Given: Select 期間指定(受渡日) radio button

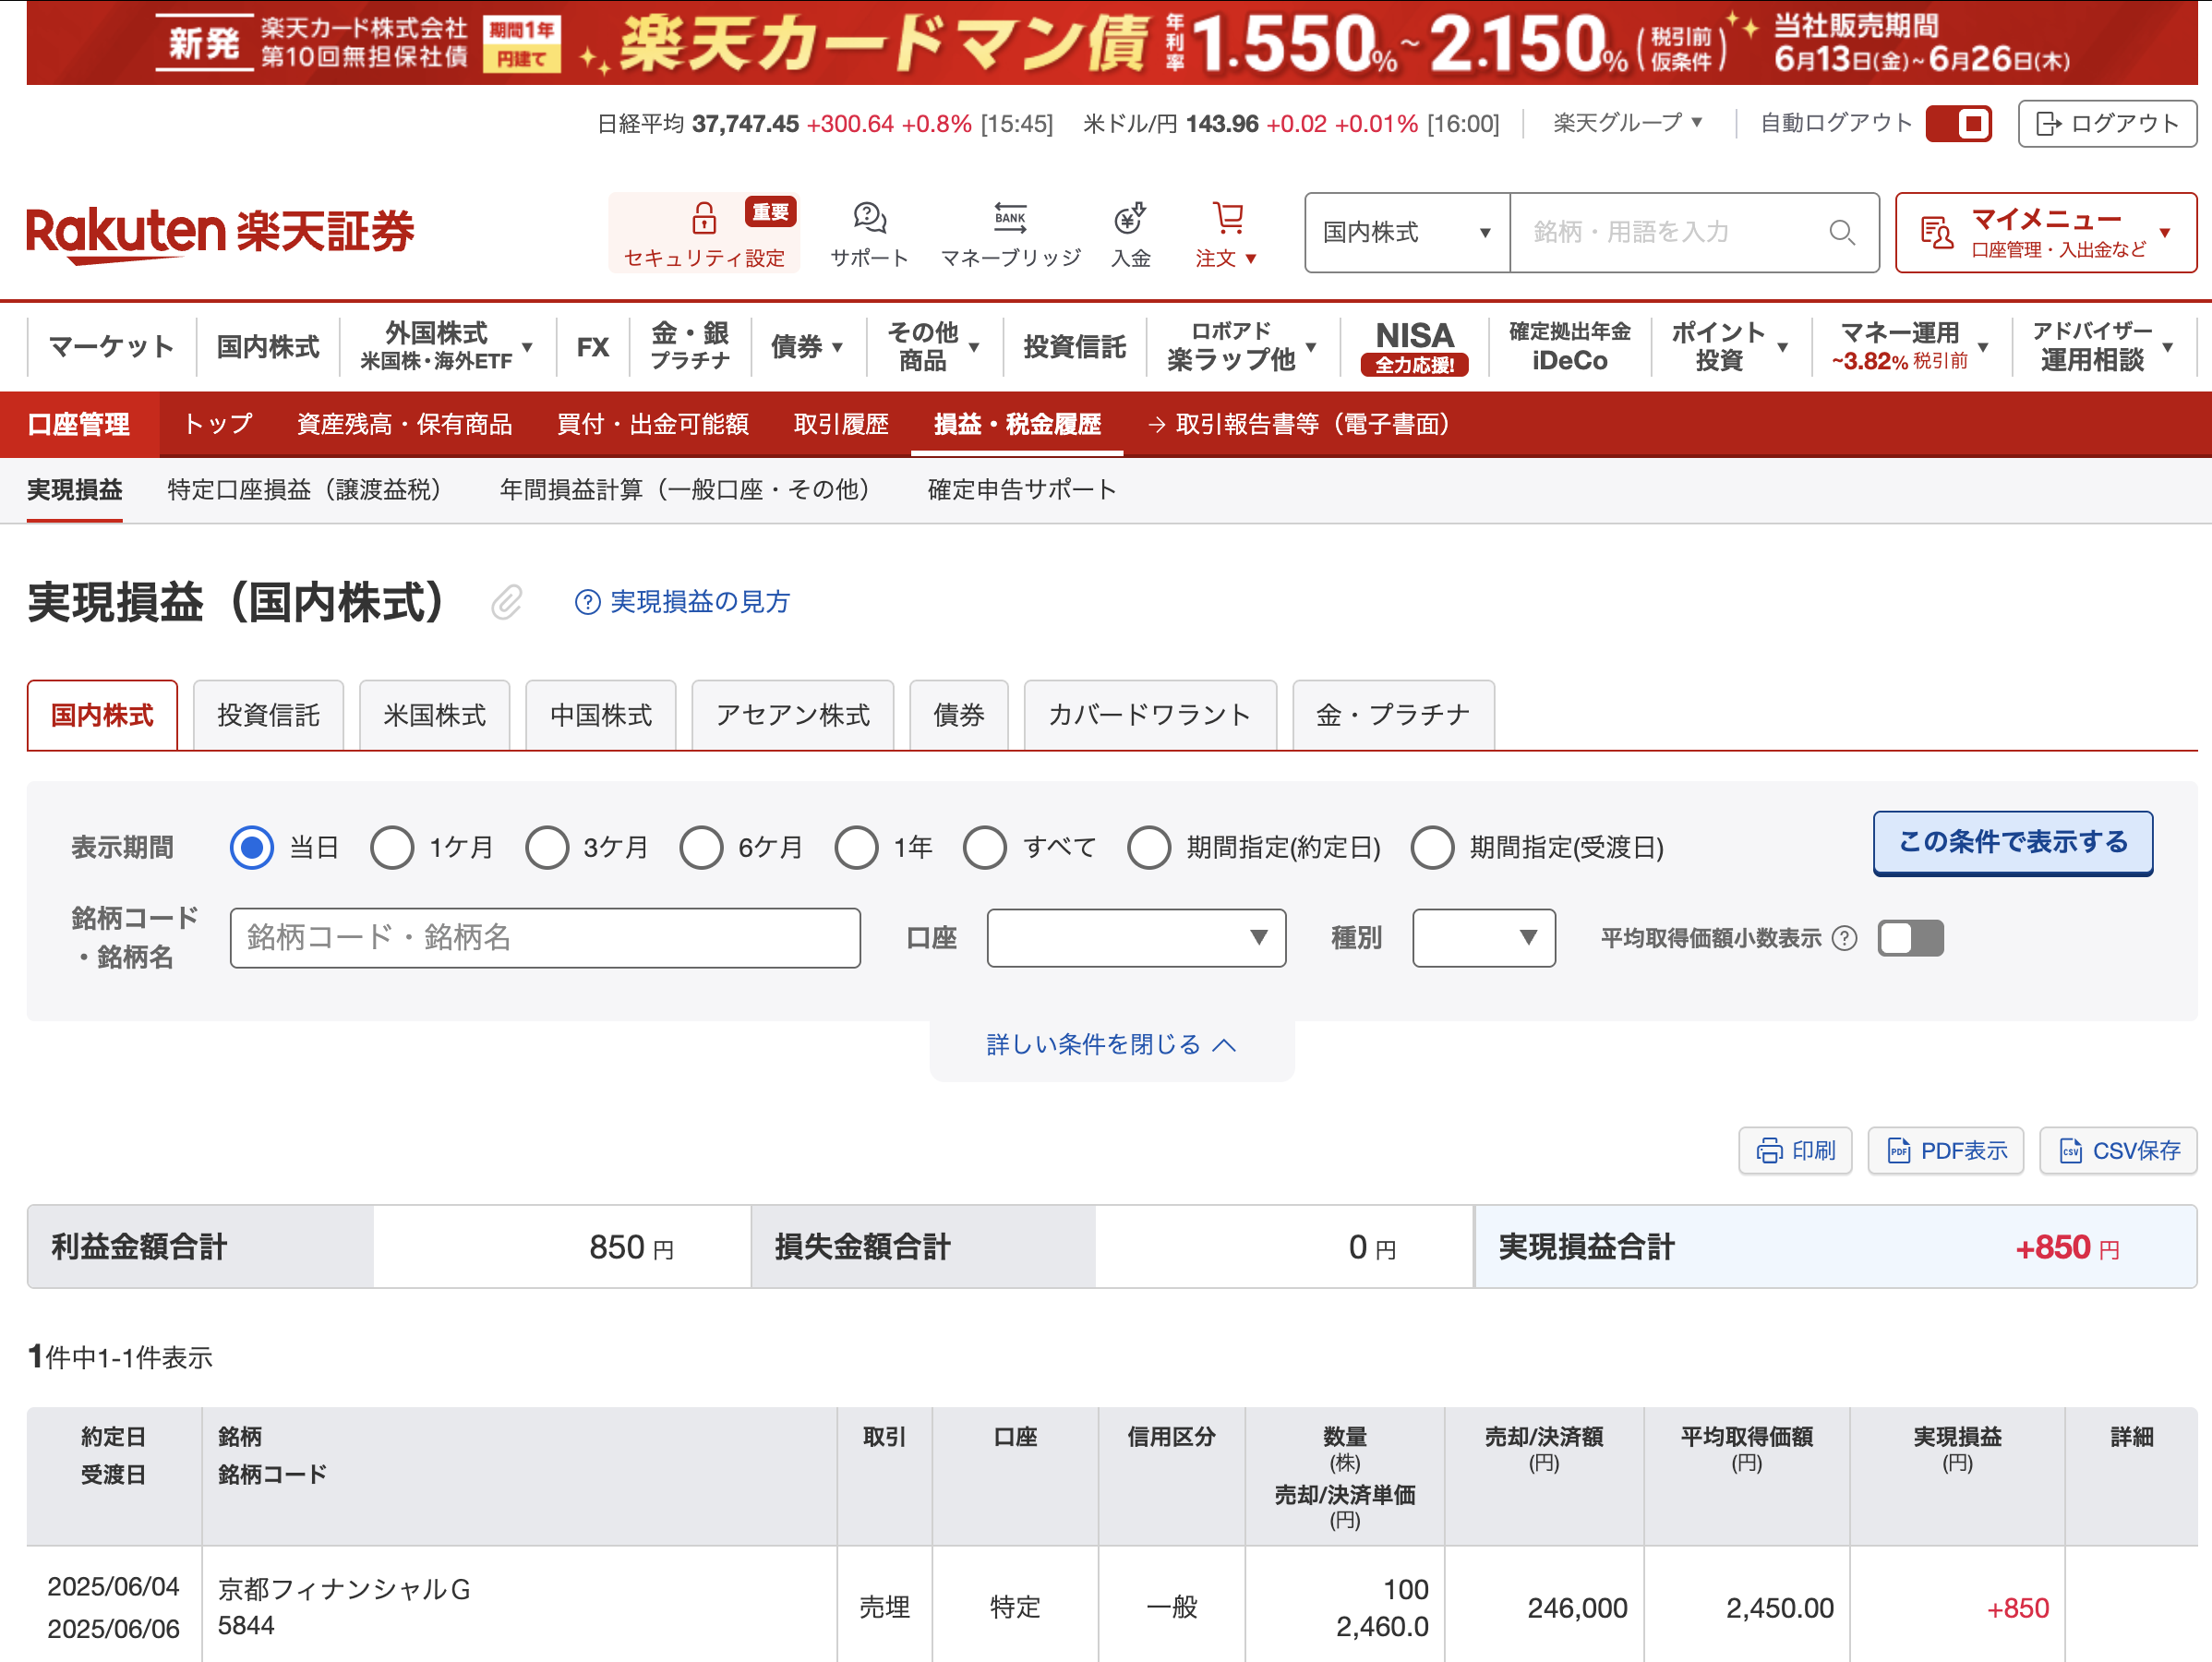Looking at the screenshot, I should point(1432,848).
